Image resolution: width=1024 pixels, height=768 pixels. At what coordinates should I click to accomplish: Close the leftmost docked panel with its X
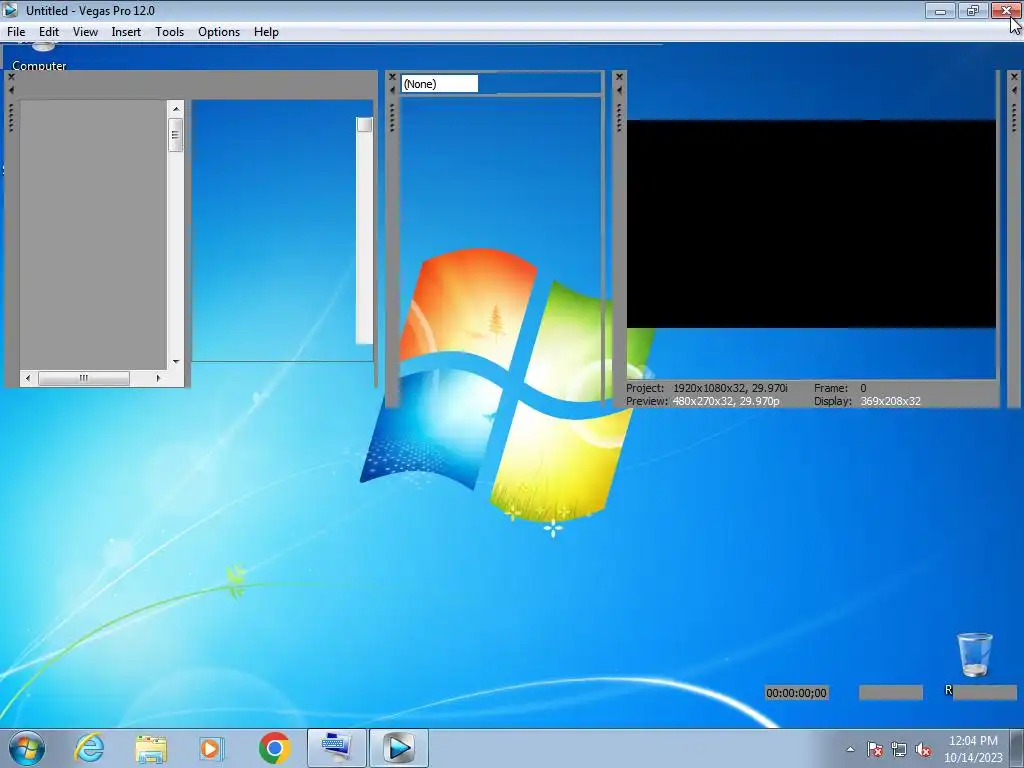pyautogui.click(x=11, y=77)
